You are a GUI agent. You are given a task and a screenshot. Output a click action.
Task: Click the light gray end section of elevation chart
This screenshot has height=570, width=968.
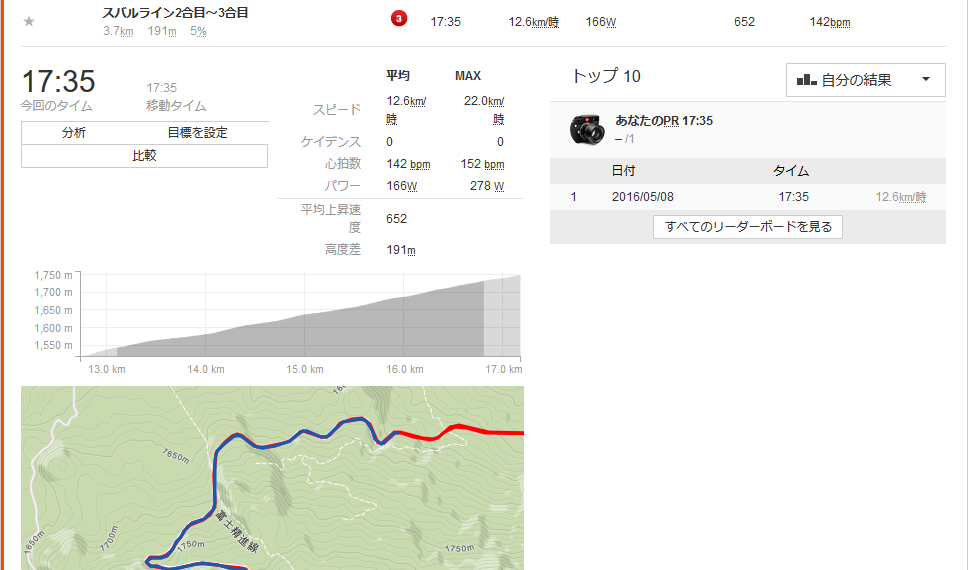pos(502,317)
